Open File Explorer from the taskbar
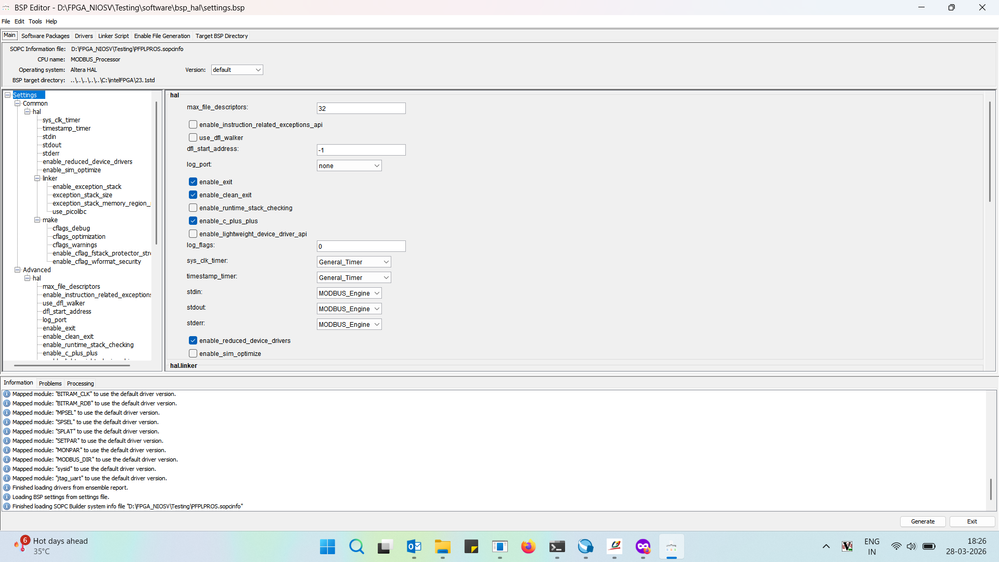The height and width of the screenshot is (562, 999). pos(442,547)
